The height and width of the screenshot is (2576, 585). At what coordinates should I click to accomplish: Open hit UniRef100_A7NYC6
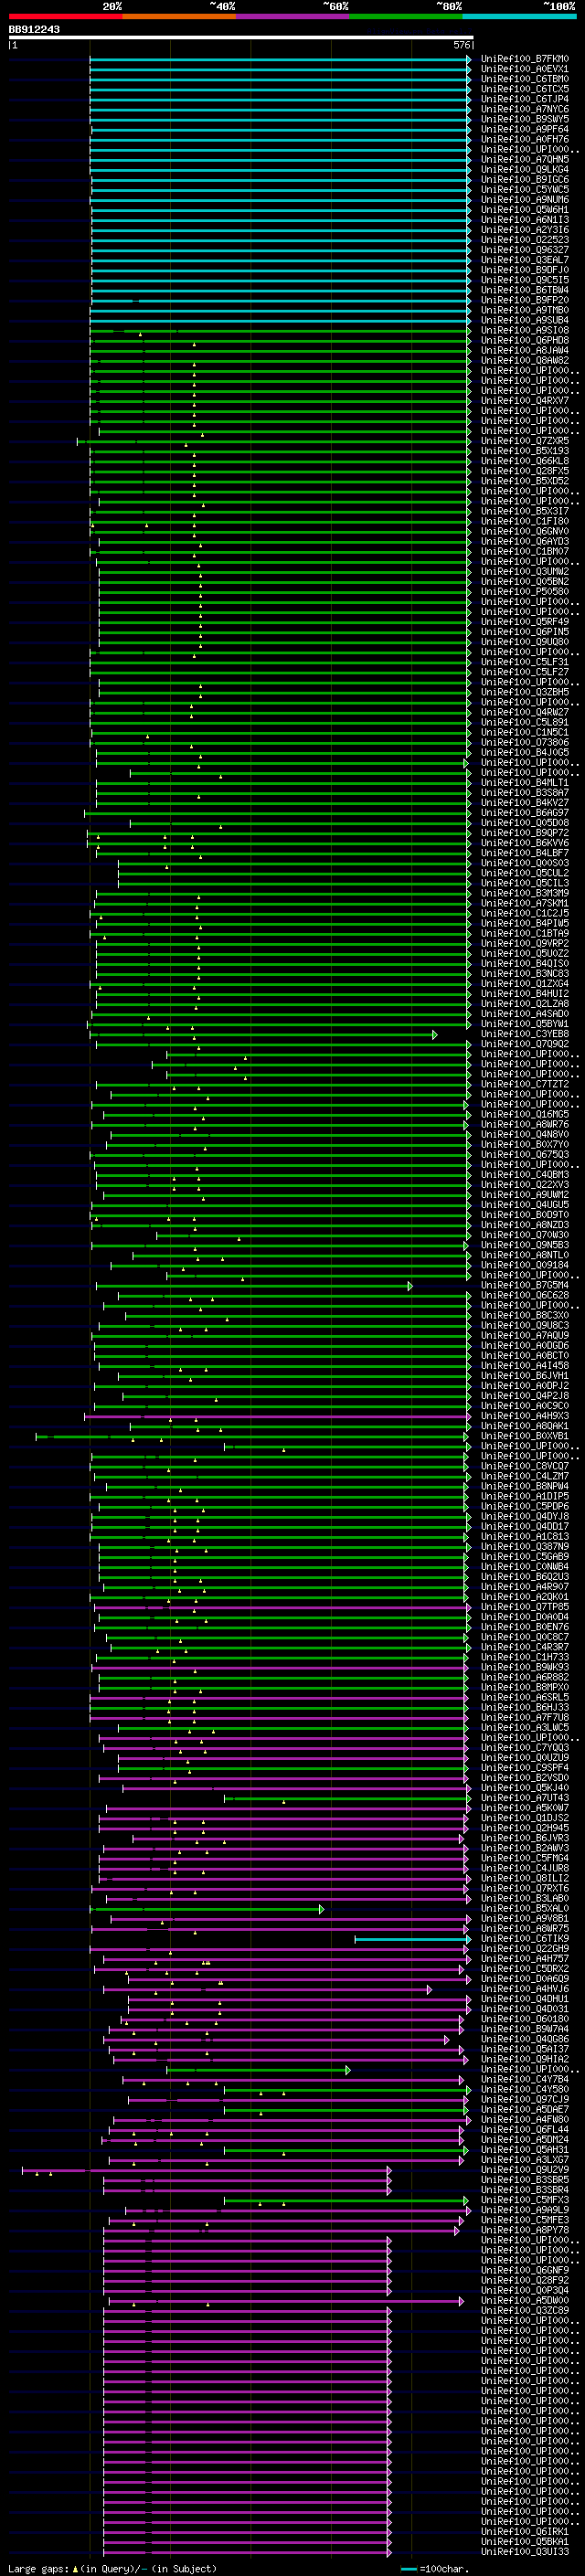pyautogui.click(x=525, y=109)
